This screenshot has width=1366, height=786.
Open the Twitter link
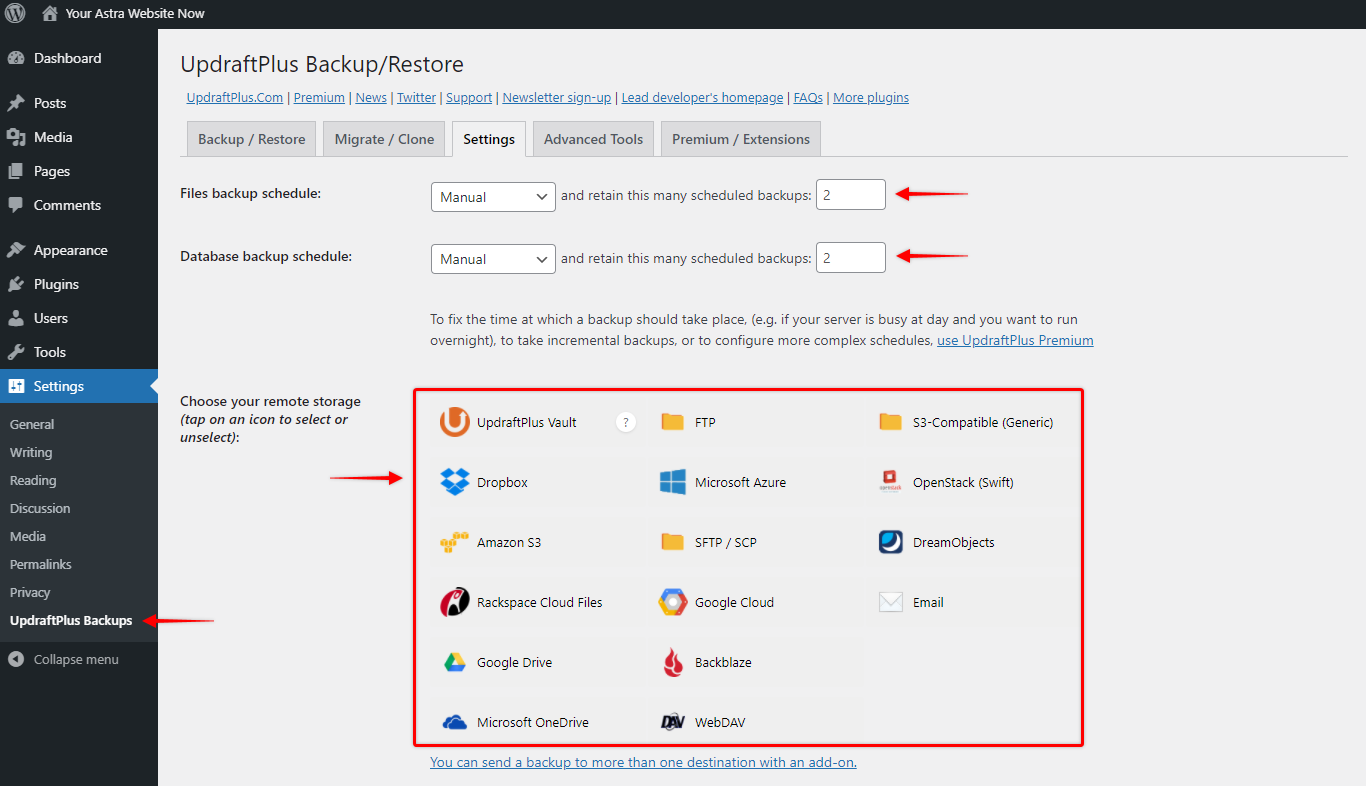click(416, 98)
